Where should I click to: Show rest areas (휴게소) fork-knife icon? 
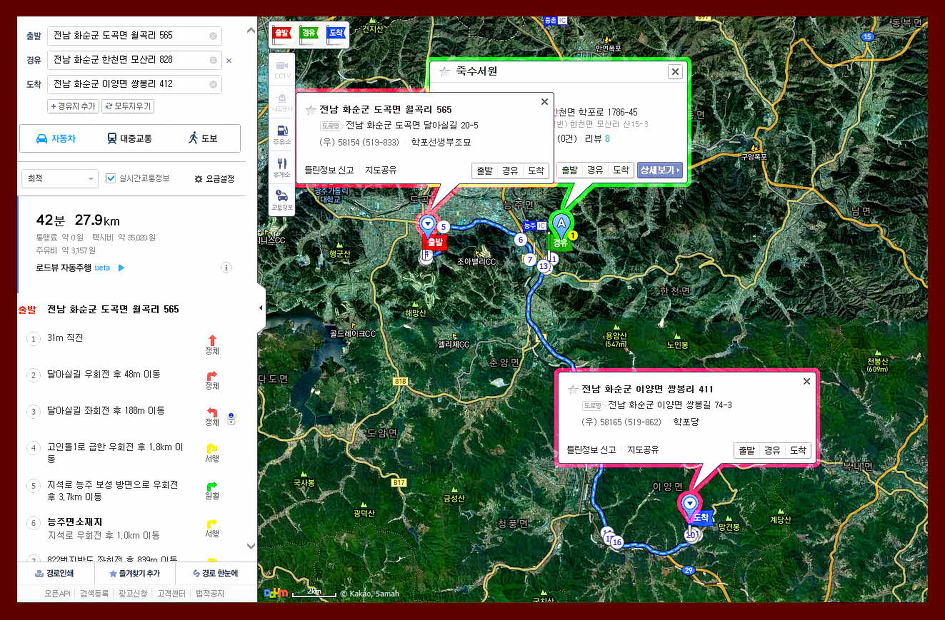tap(281, 168)
